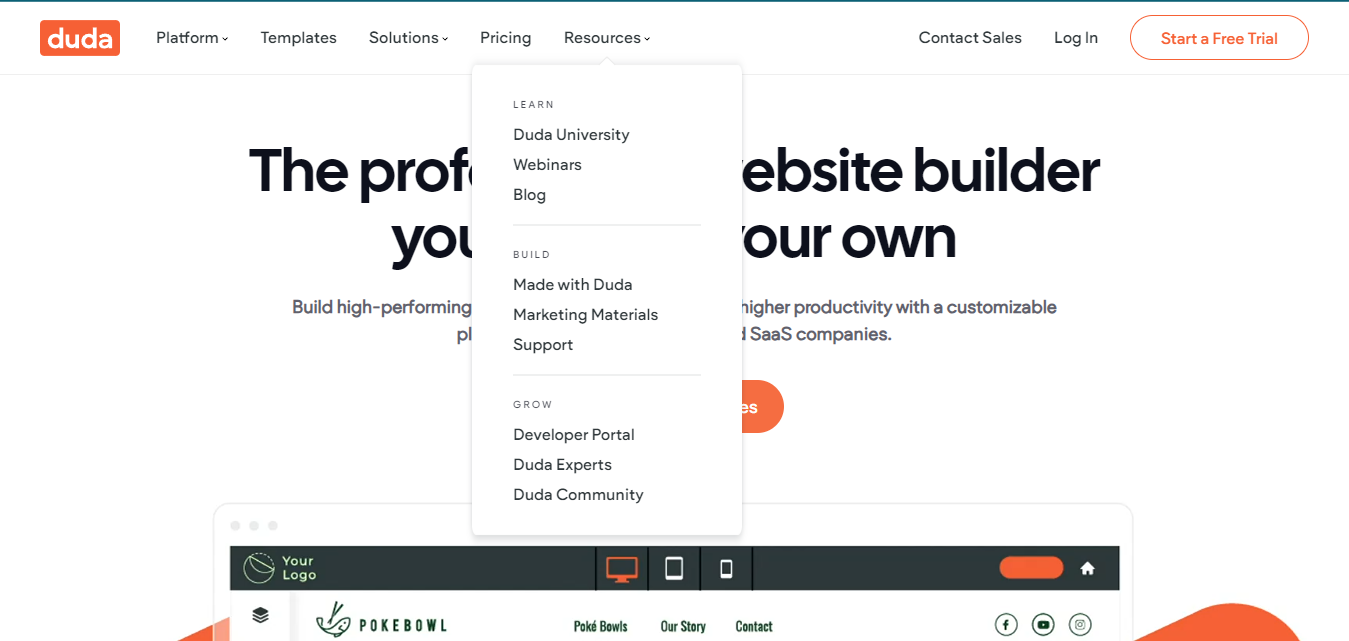This screenshot has height=641, width=1349.
Task: Open the Duda University link
Action: coord(571,134)
